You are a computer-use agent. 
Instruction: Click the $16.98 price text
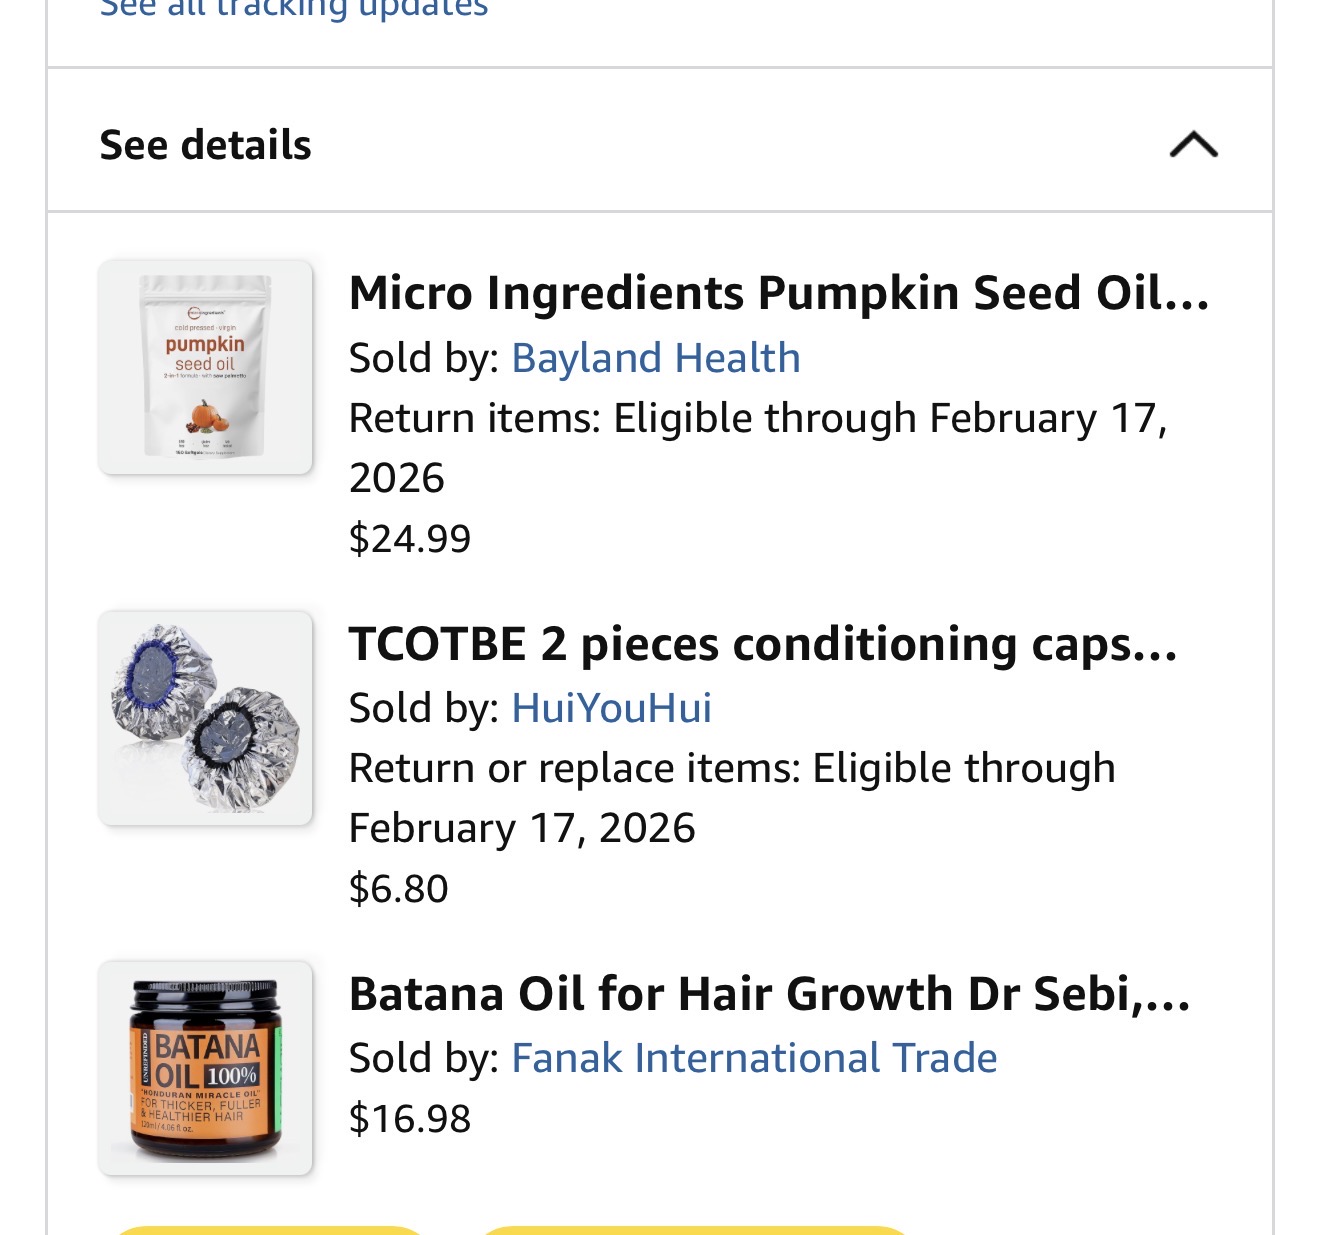point(409,1119)
